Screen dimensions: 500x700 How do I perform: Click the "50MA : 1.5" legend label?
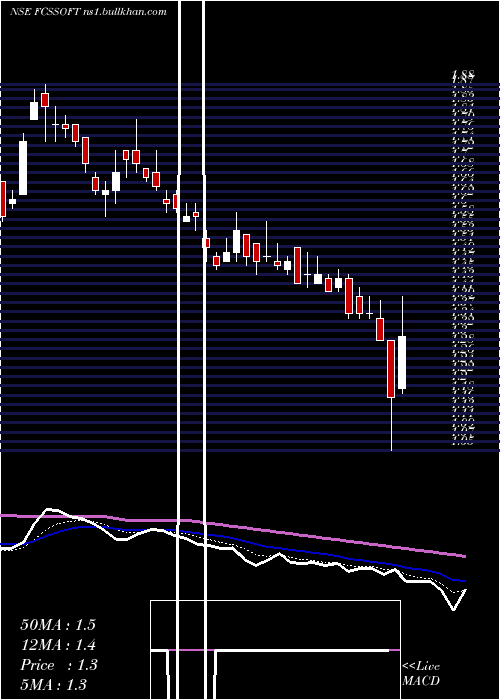pos(58,625)
